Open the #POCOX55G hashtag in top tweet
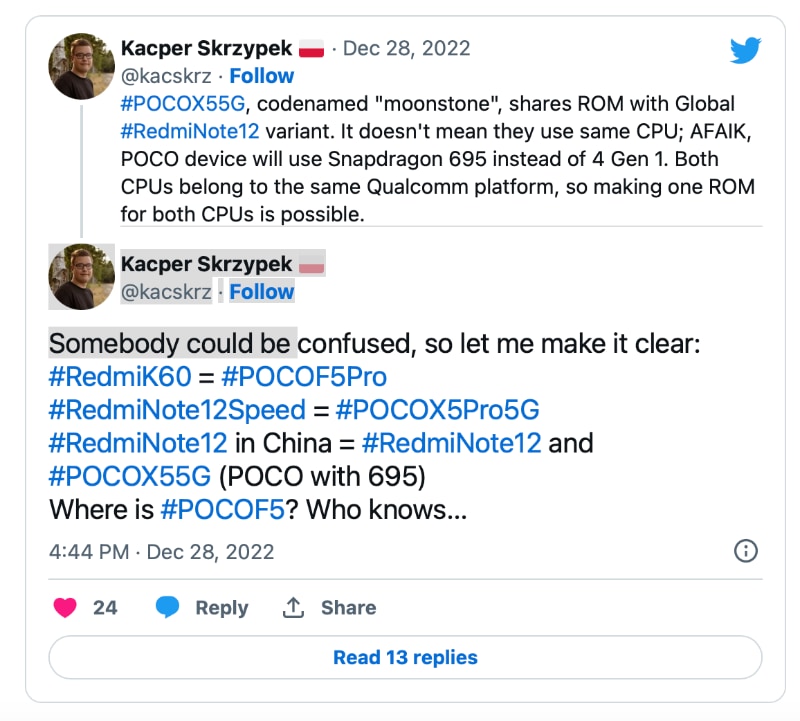800x721 pixels. [184, 104]
